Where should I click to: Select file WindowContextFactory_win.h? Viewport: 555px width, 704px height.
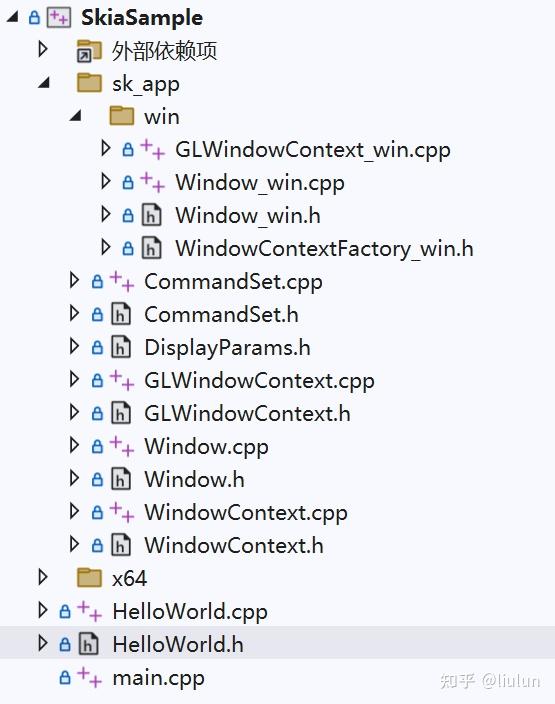pos(324,249)
